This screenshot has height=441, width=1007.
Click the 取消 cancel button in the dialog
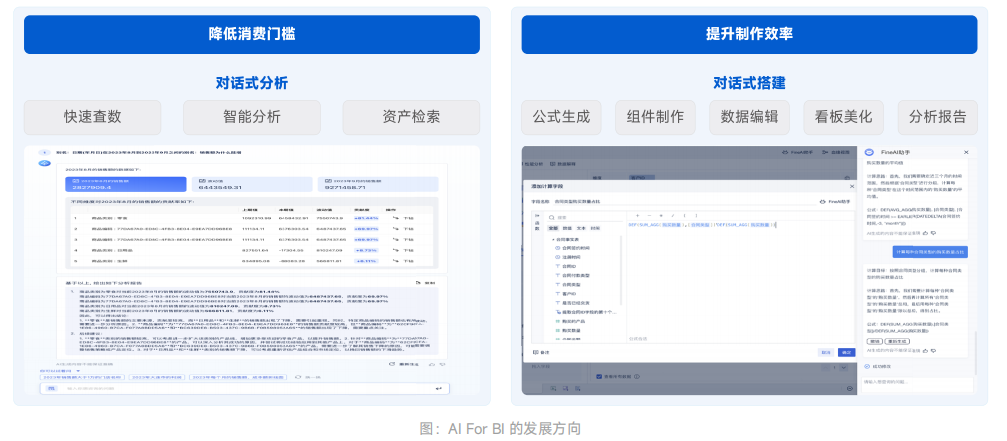(x=826, y=352)
